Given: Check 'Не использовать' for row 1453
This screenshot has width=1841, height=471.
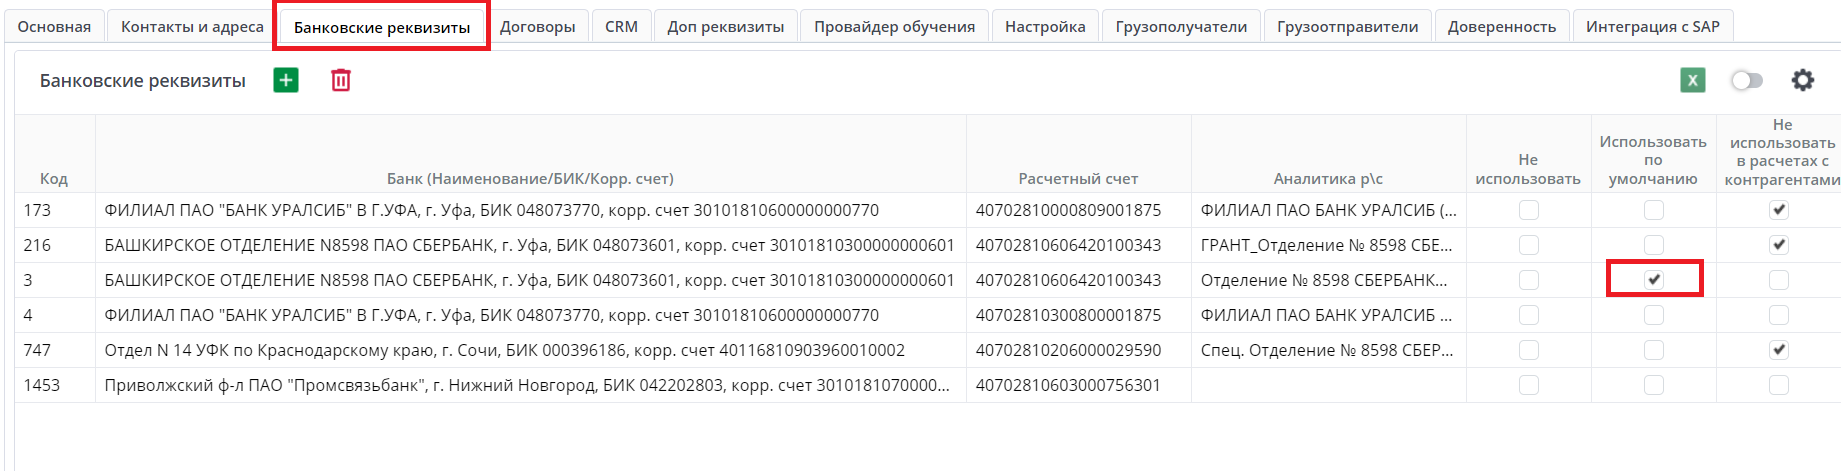Looking at the screenshot, I should coord(1528,385).
